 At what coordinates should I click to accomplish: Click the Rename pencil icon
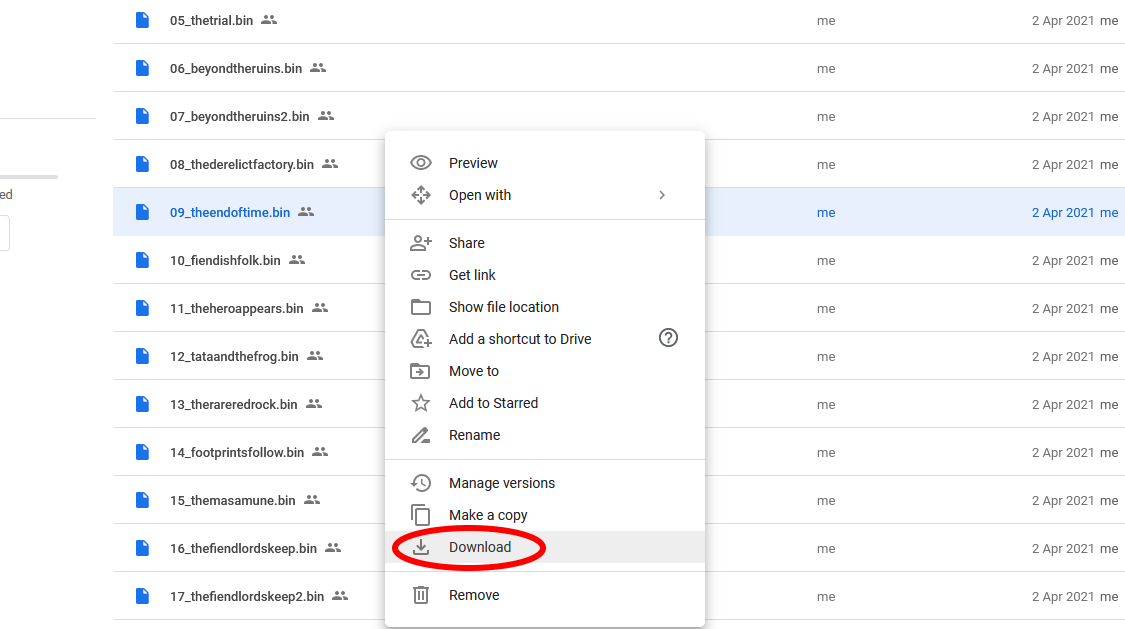pos(421,435)
